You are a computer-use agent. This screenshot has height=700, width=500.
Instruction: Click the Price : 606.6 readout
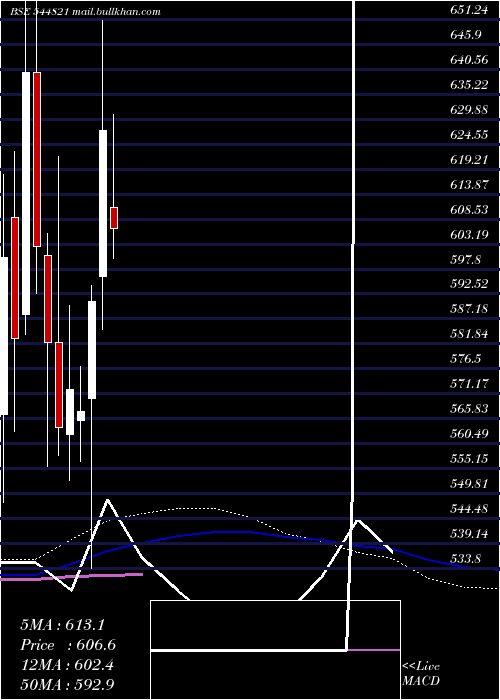click(68, 645)
